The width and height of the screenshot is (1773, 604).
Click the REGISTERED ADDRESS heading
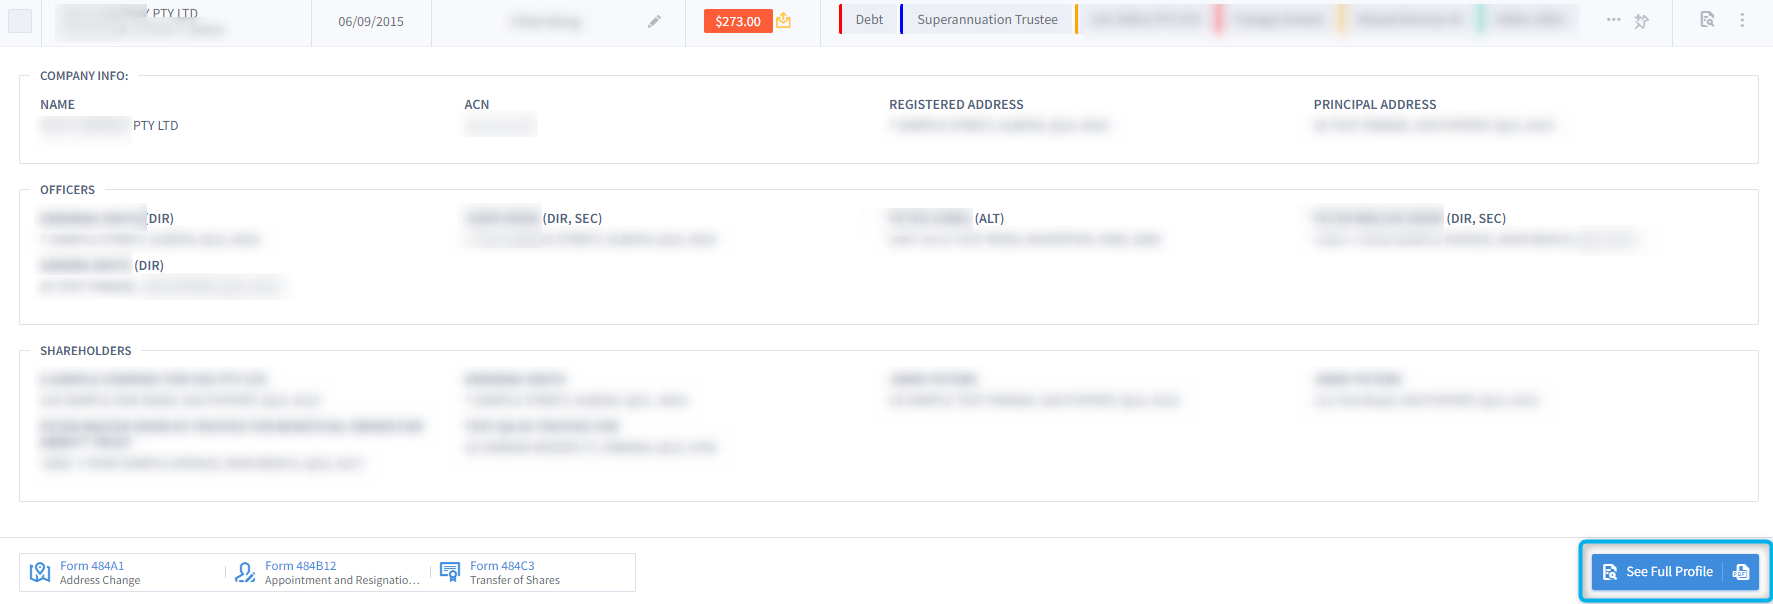(x=956, y=104)
